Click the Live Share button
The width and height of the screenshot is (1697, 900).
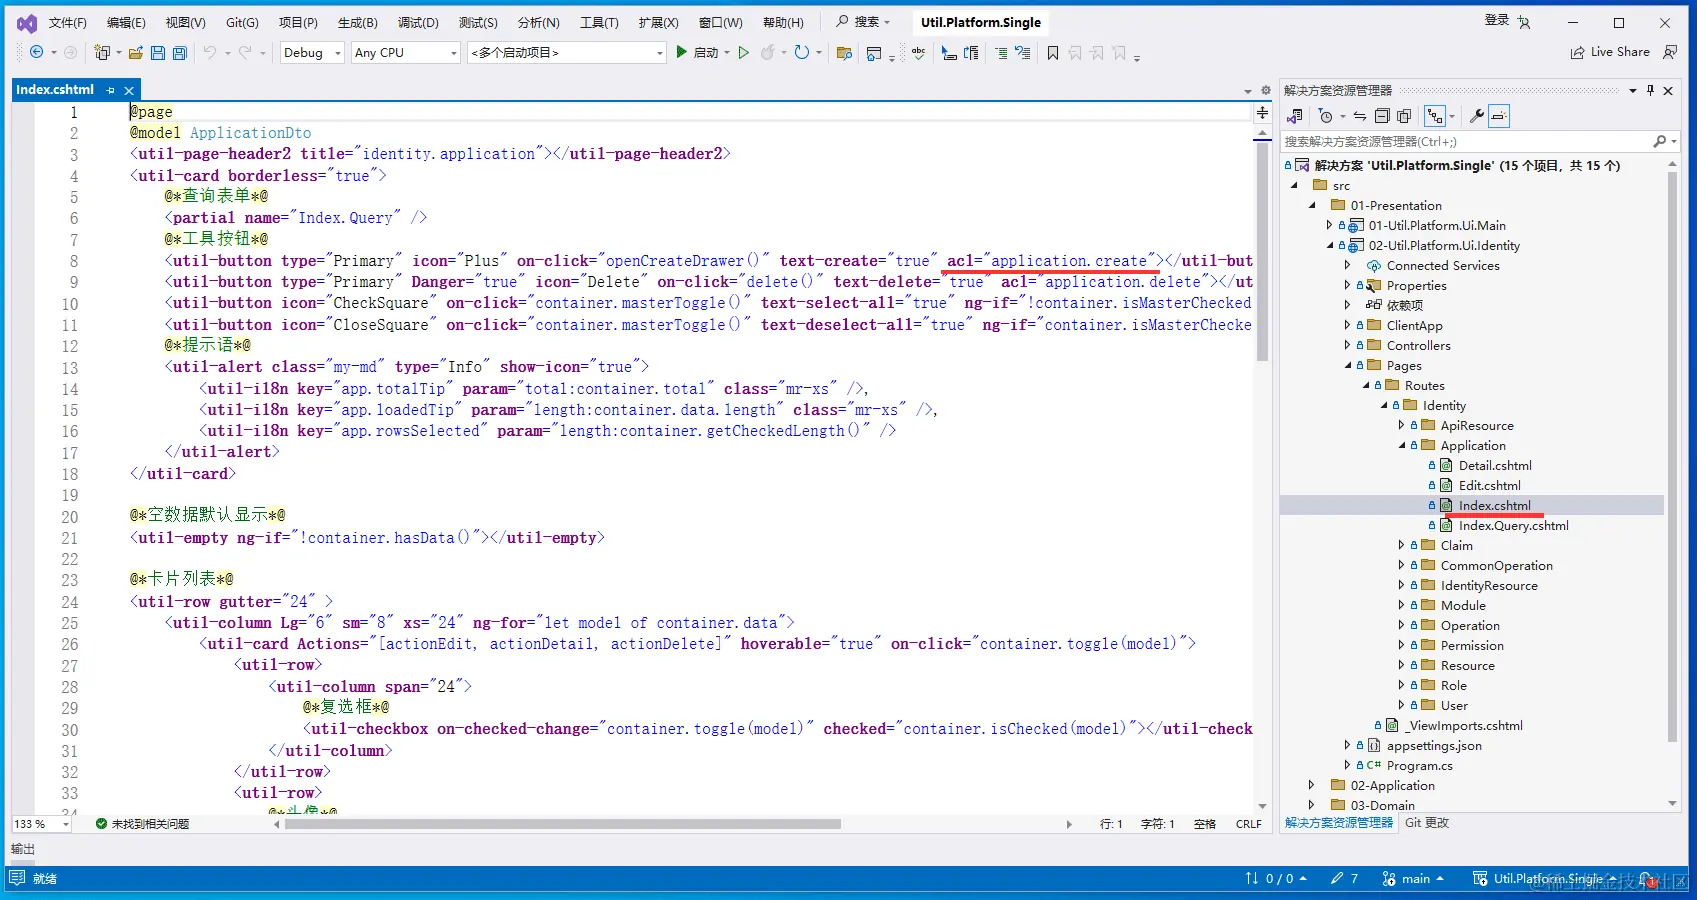pos(1610,52)
